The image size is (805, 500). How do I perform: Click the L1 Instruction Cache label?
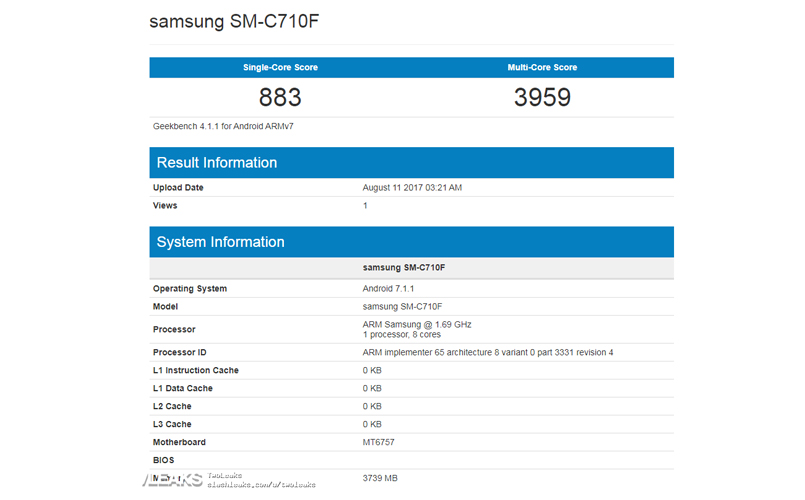pos(196,370)
